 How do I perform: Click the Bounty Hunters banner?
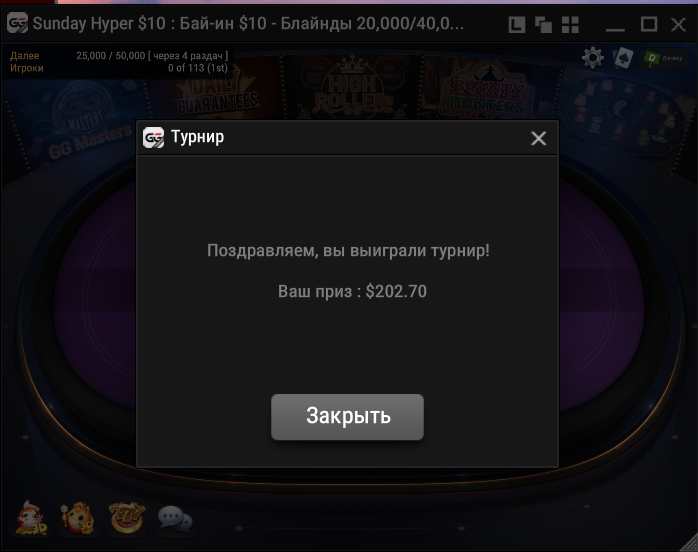point(487,89)
